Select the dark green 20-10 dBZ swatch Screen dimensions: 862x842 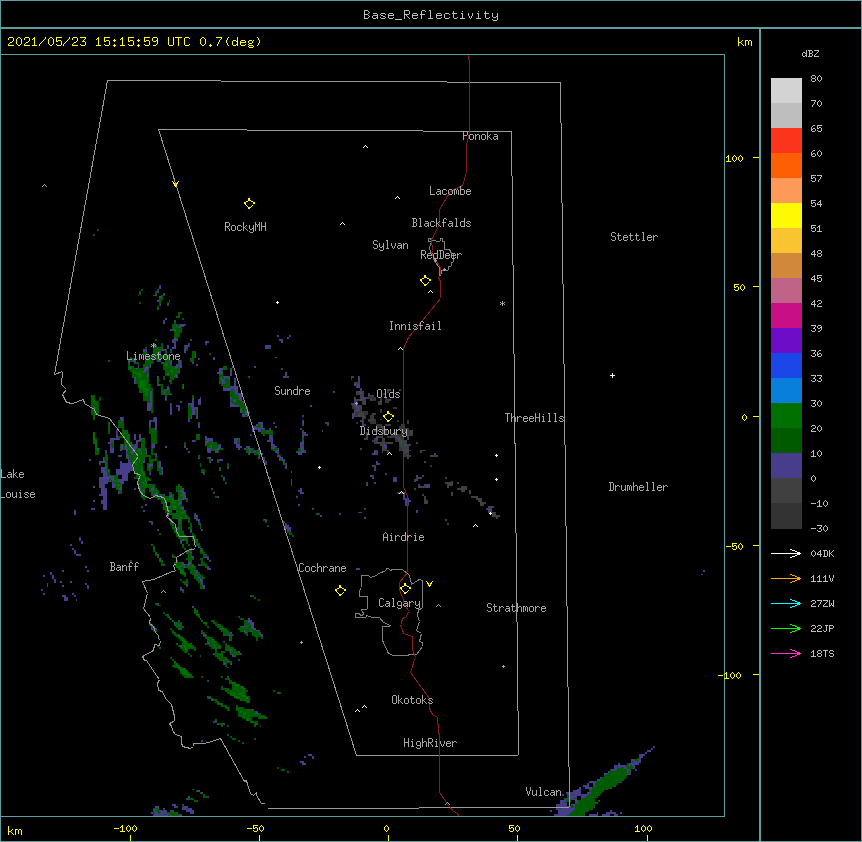pos(786,441)
